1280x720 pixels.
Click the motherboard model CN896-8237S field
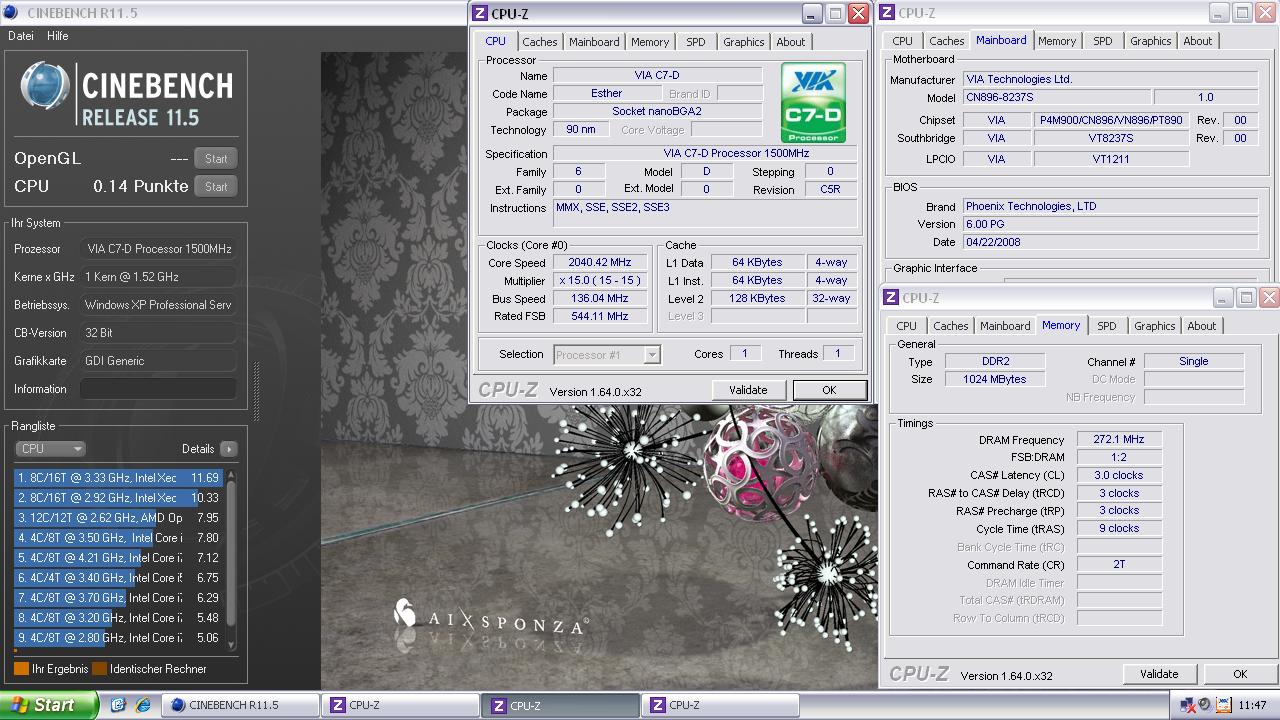(1057, 98)
